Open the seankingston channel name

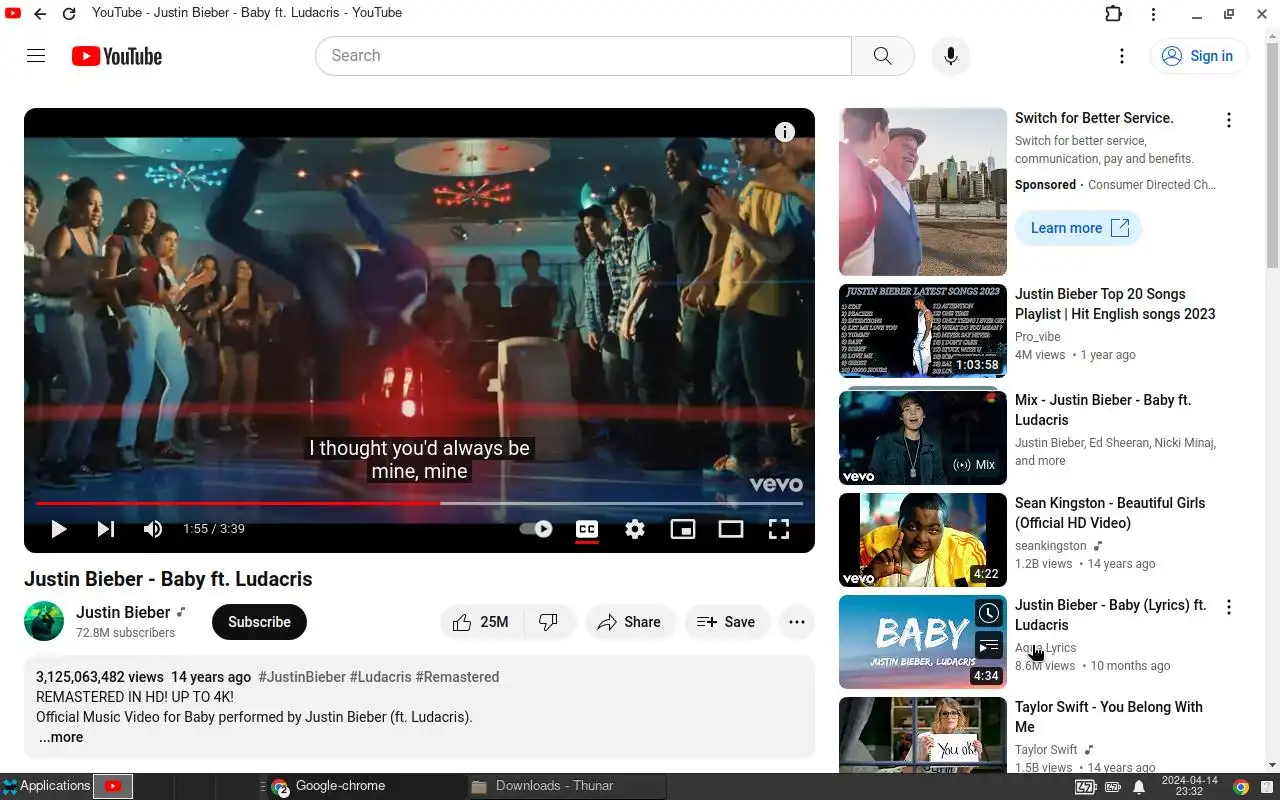[1050, 546]
